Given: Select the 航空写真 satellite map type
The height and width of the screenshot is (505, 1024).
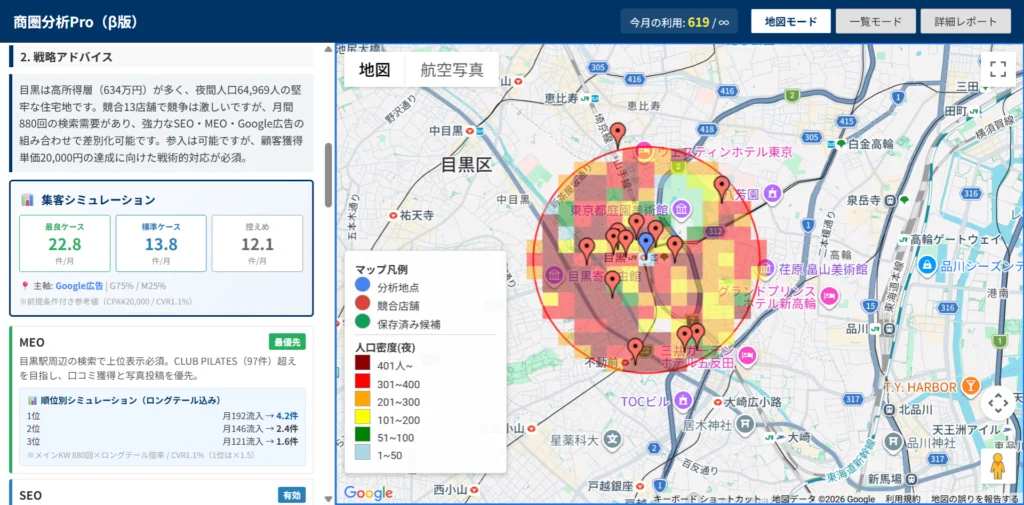Looking at the screenshot, I should [452, 69].
